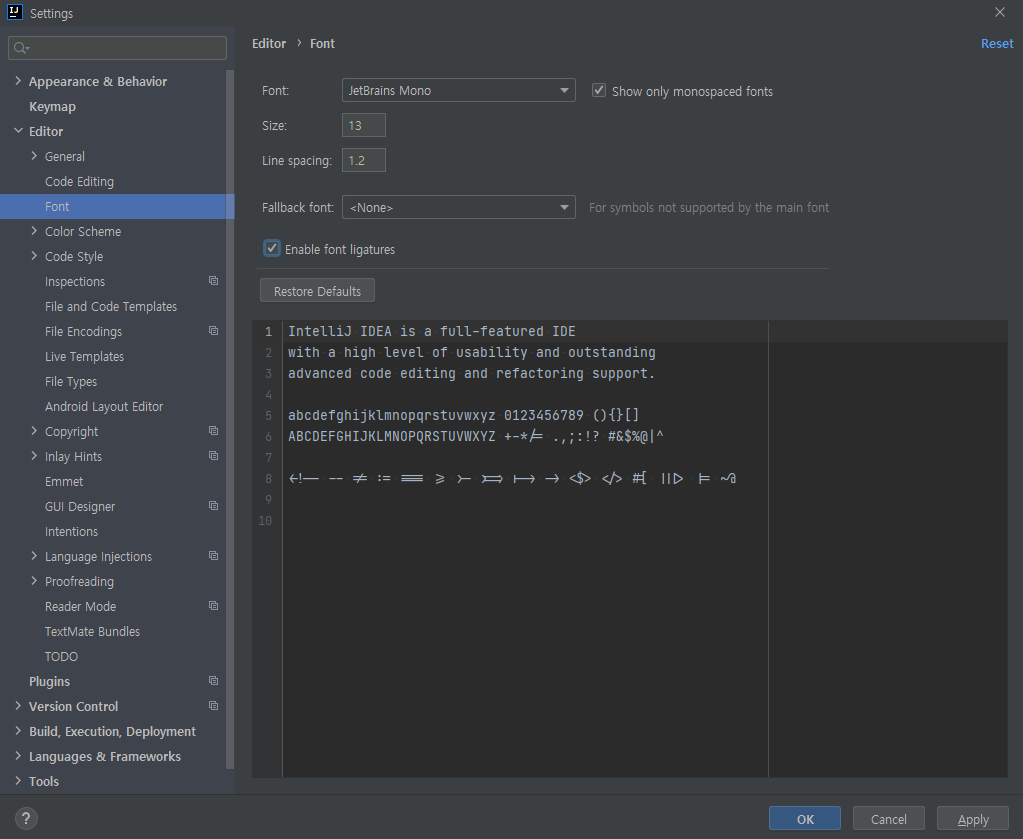Viewport: 1023px width, 839px height.
Task: Click the project-level icon beside Inlay Hints
Action: coord(213,455)
